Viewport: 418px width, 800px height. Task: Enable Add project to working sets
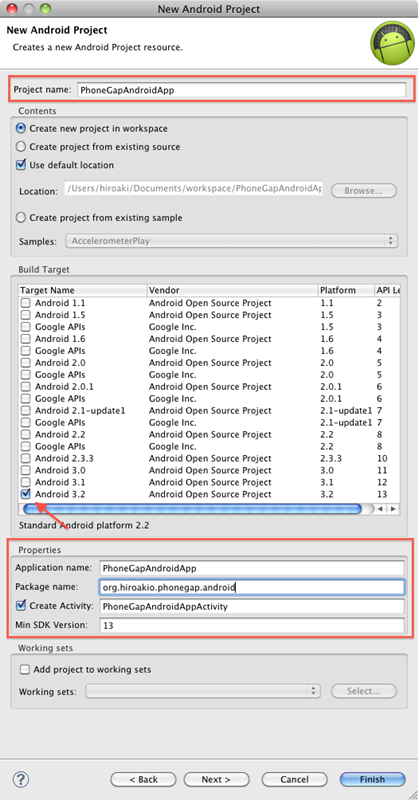point(24,669)
